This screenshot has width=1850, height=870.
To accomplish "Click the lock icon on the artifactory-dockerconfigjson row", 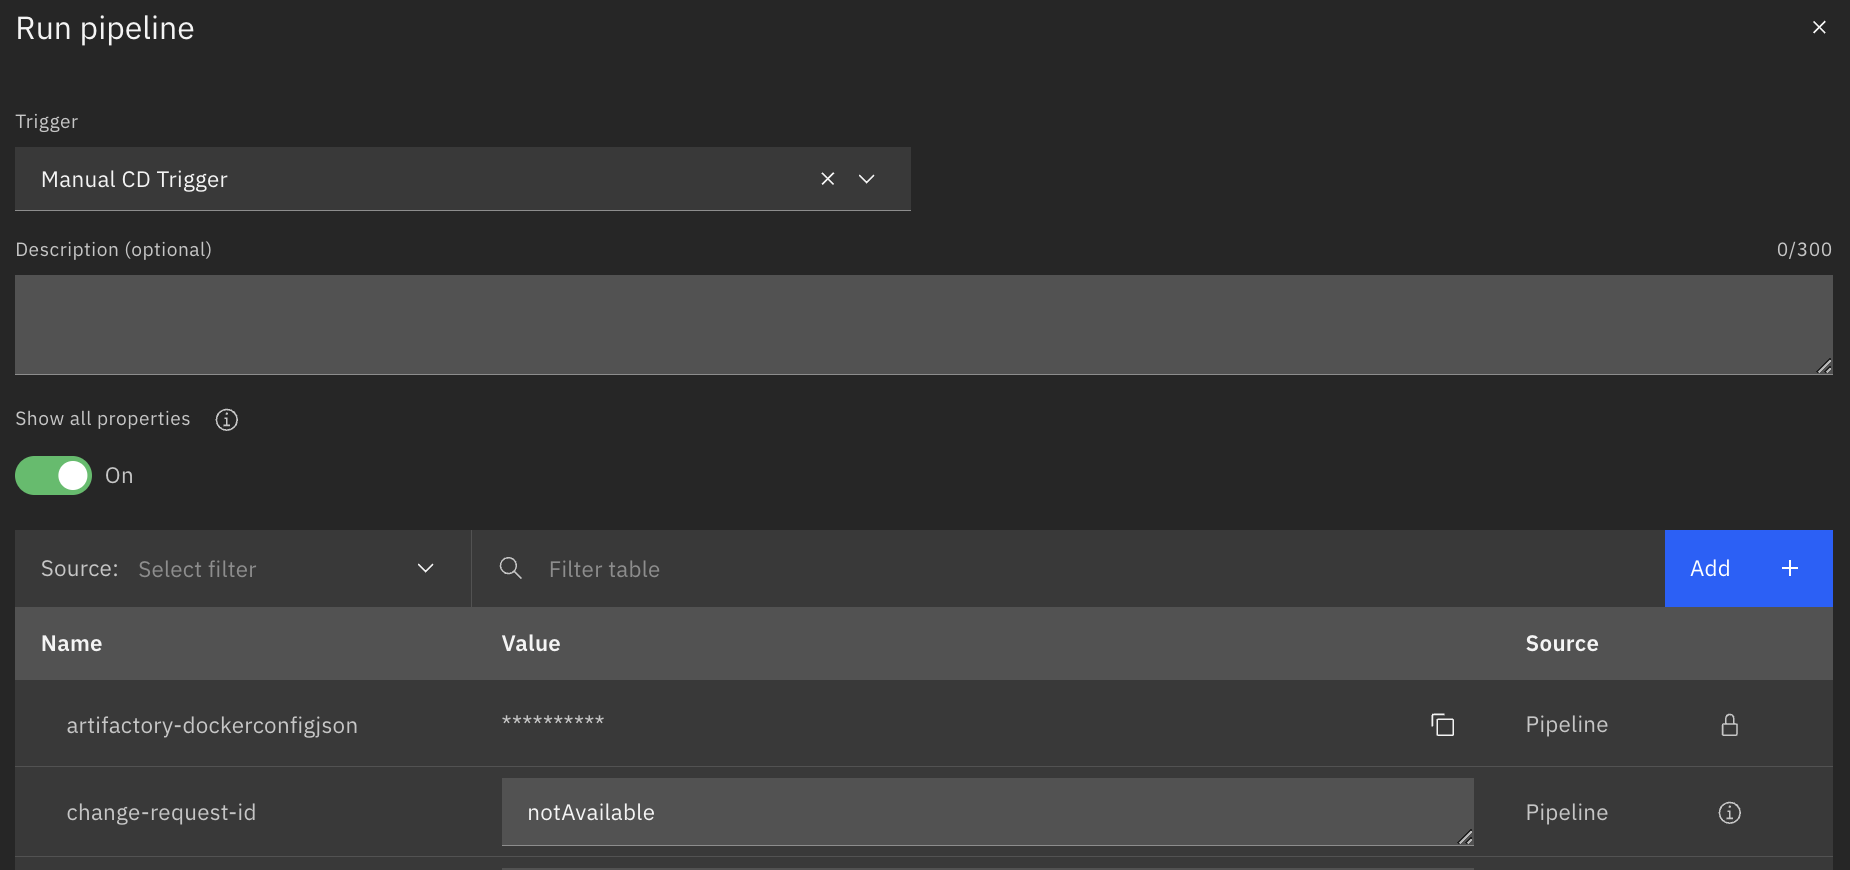I will click(1729, 725).
